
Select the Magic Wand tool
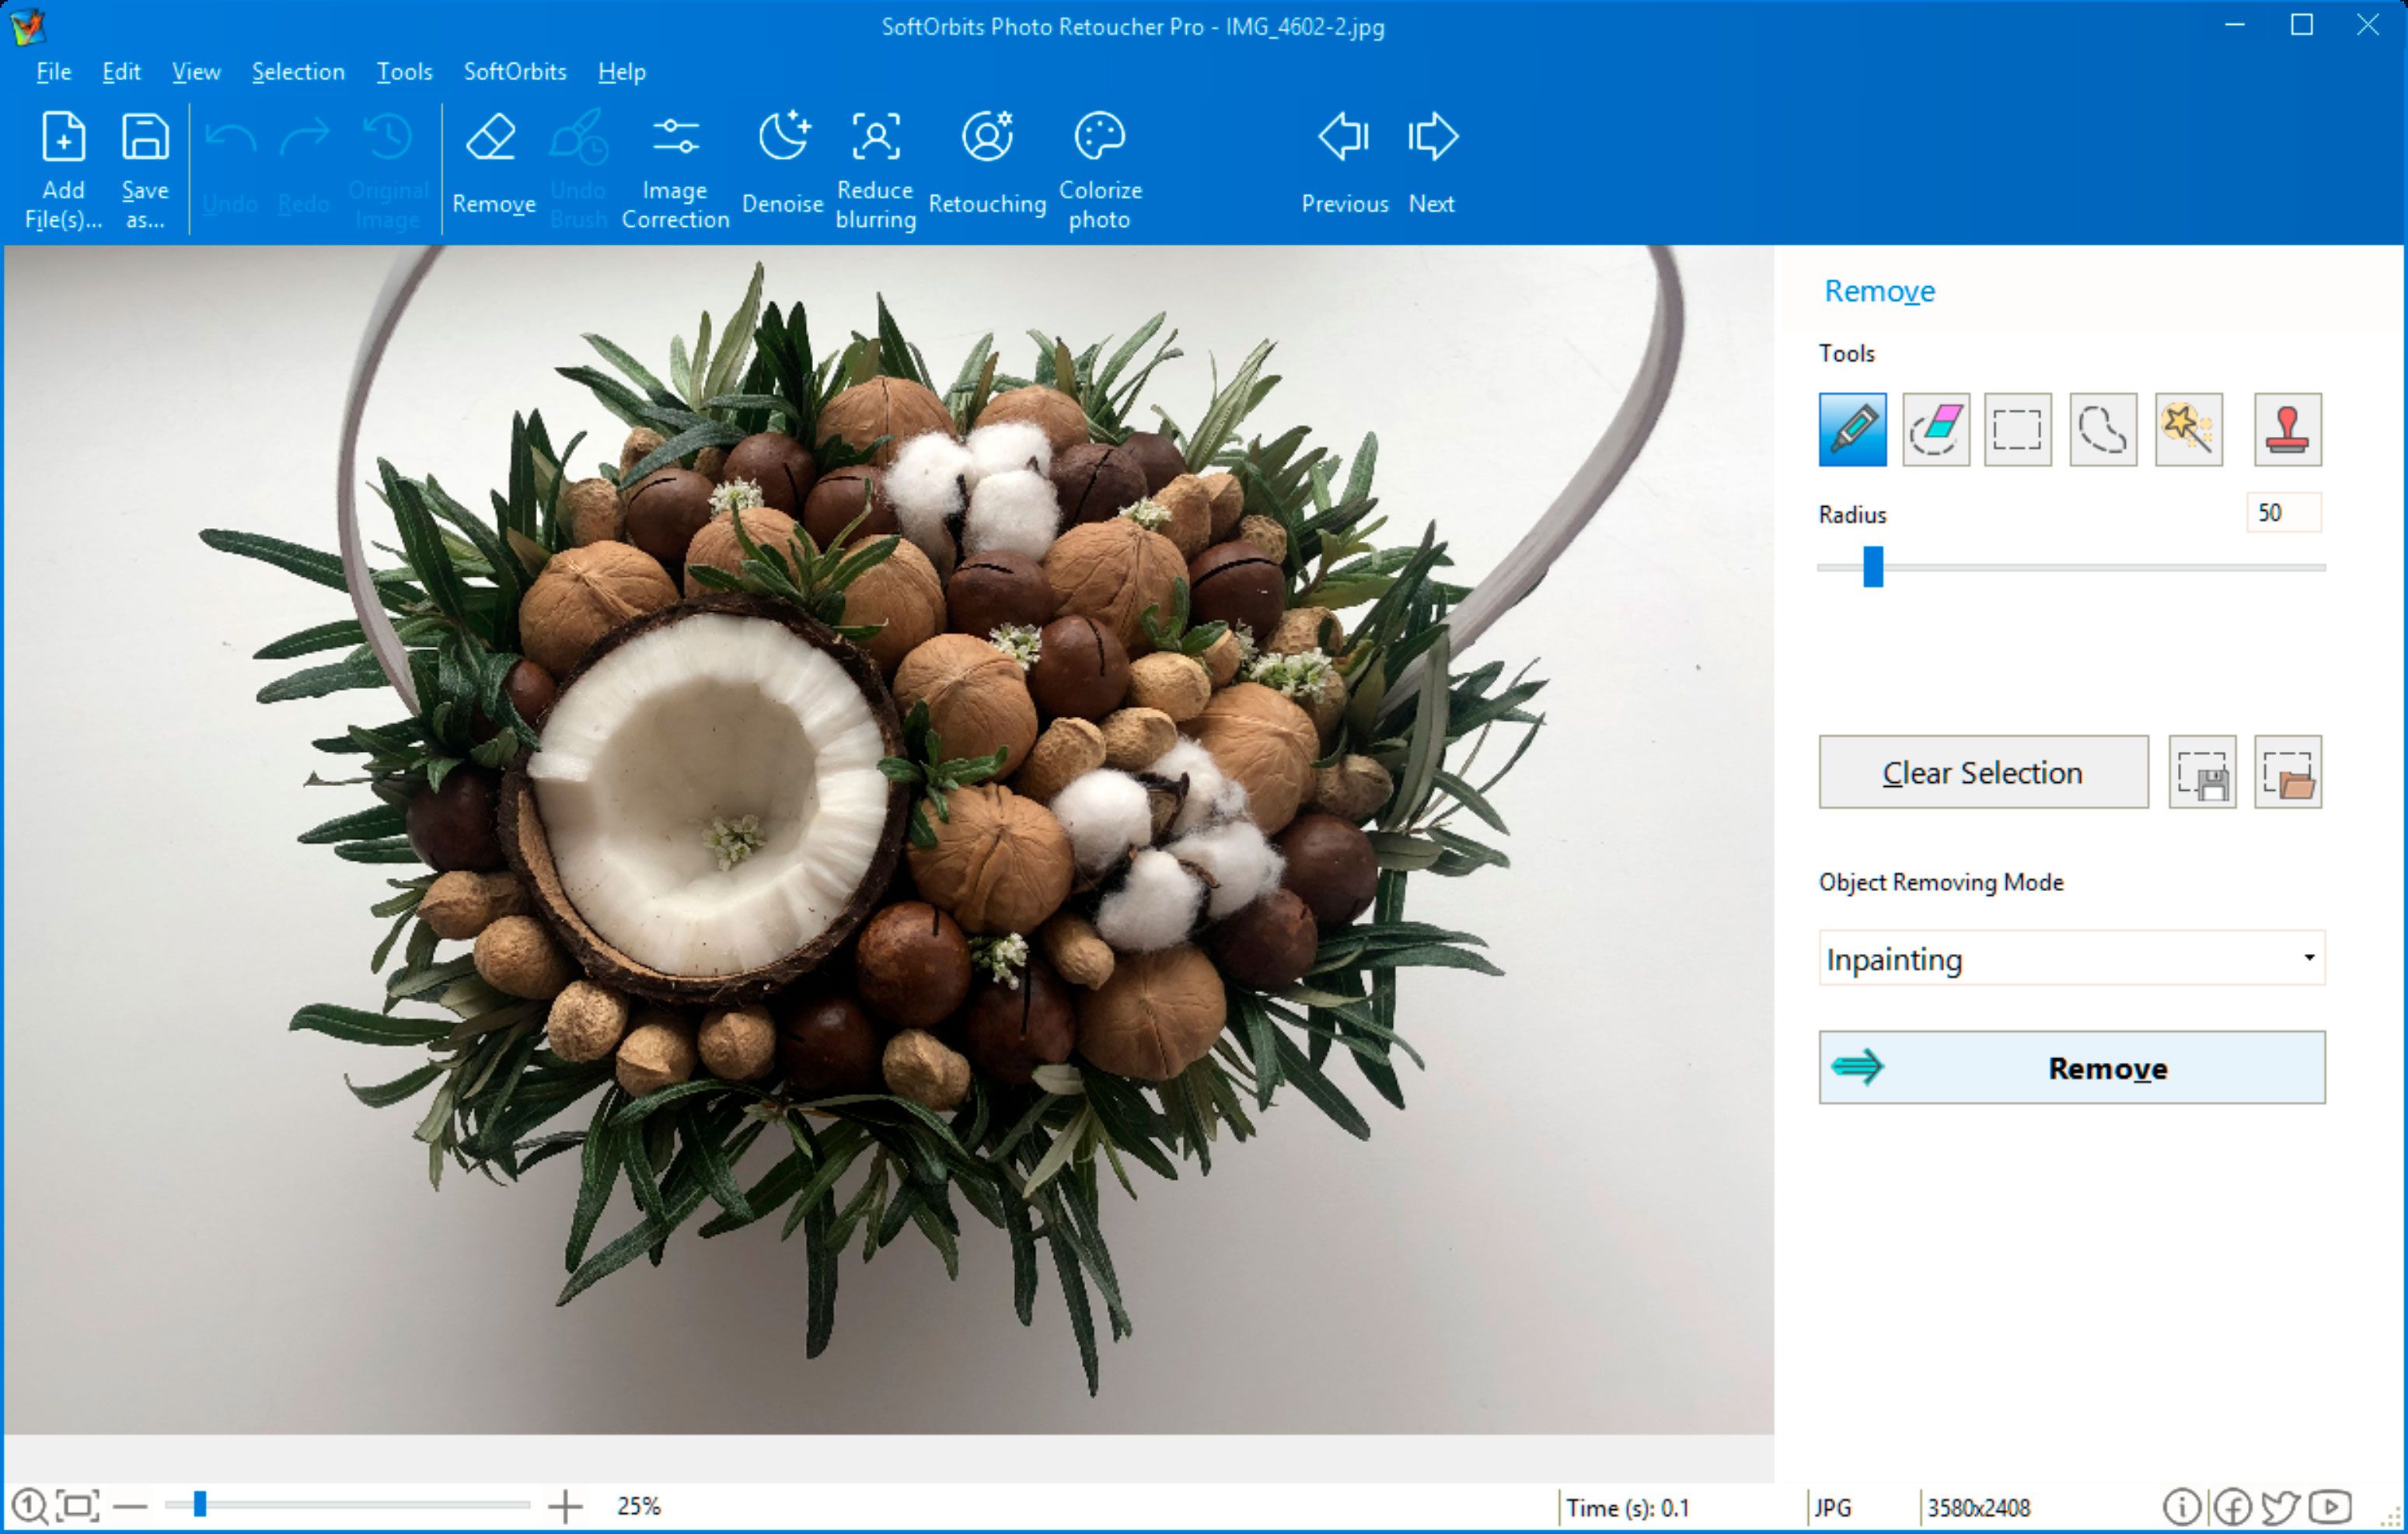click(x=2185, y=430)
